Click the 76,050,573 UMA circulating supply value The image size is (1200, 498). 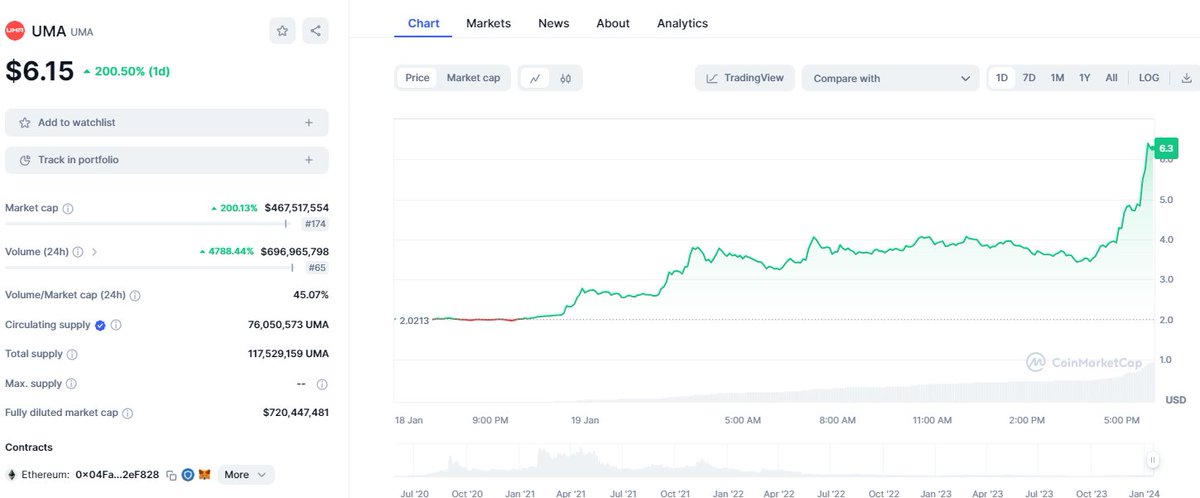click(x=288, y=325)
